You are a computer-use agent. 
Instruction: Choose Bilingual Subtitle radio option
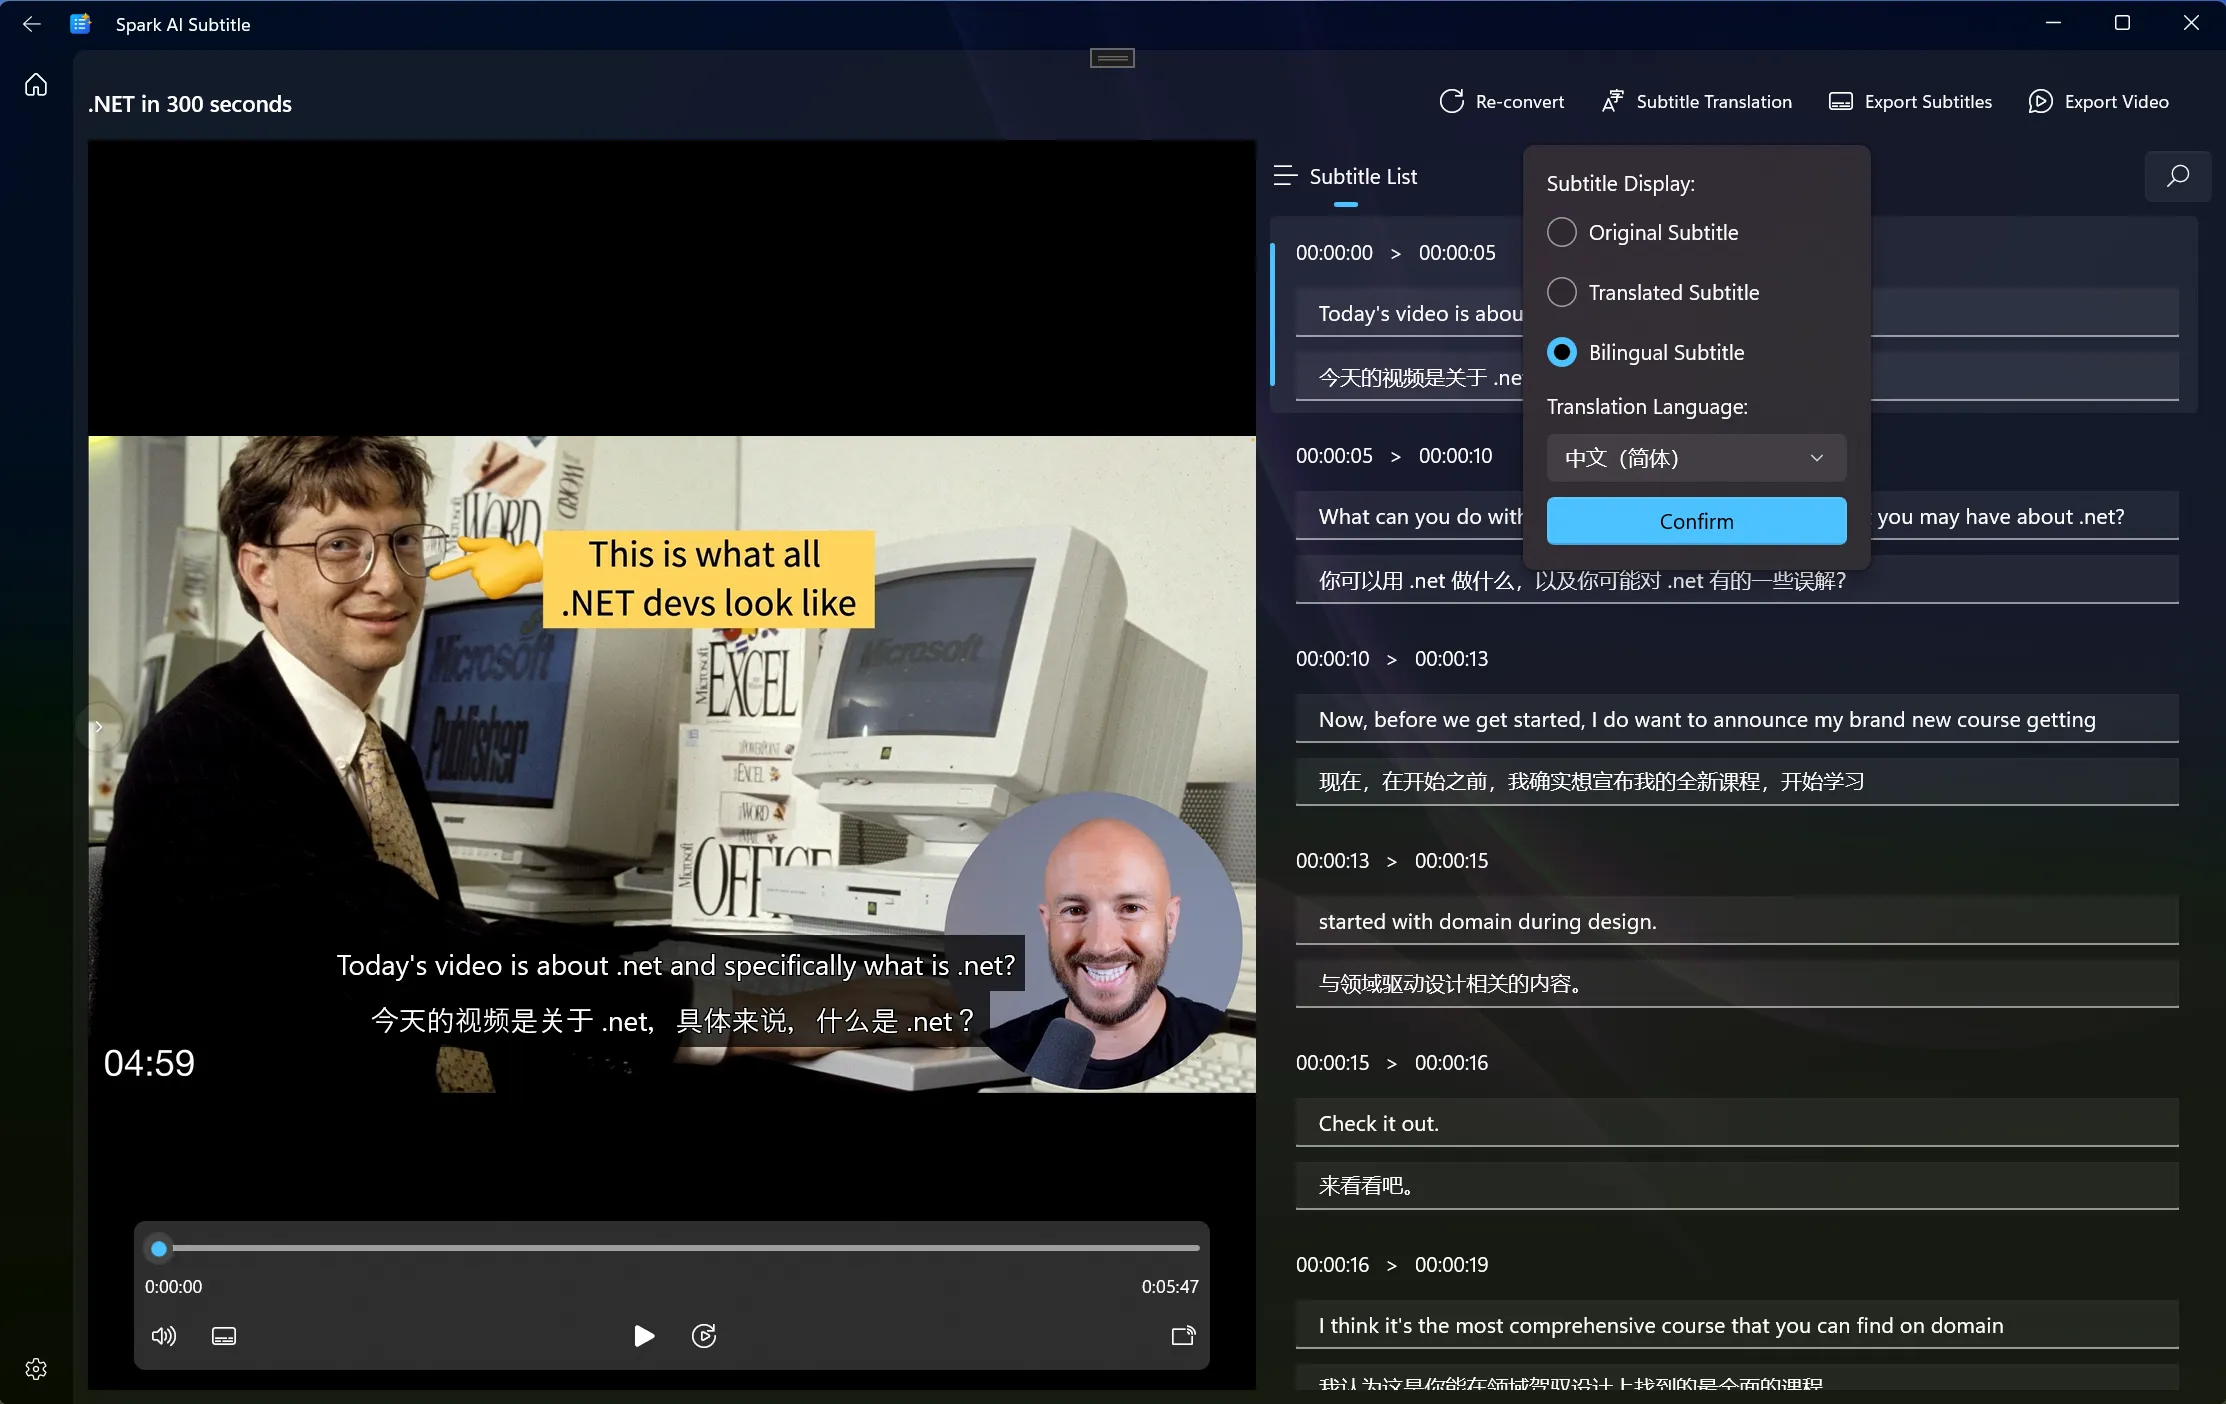pyautogui.click(x=1562, y=353)
